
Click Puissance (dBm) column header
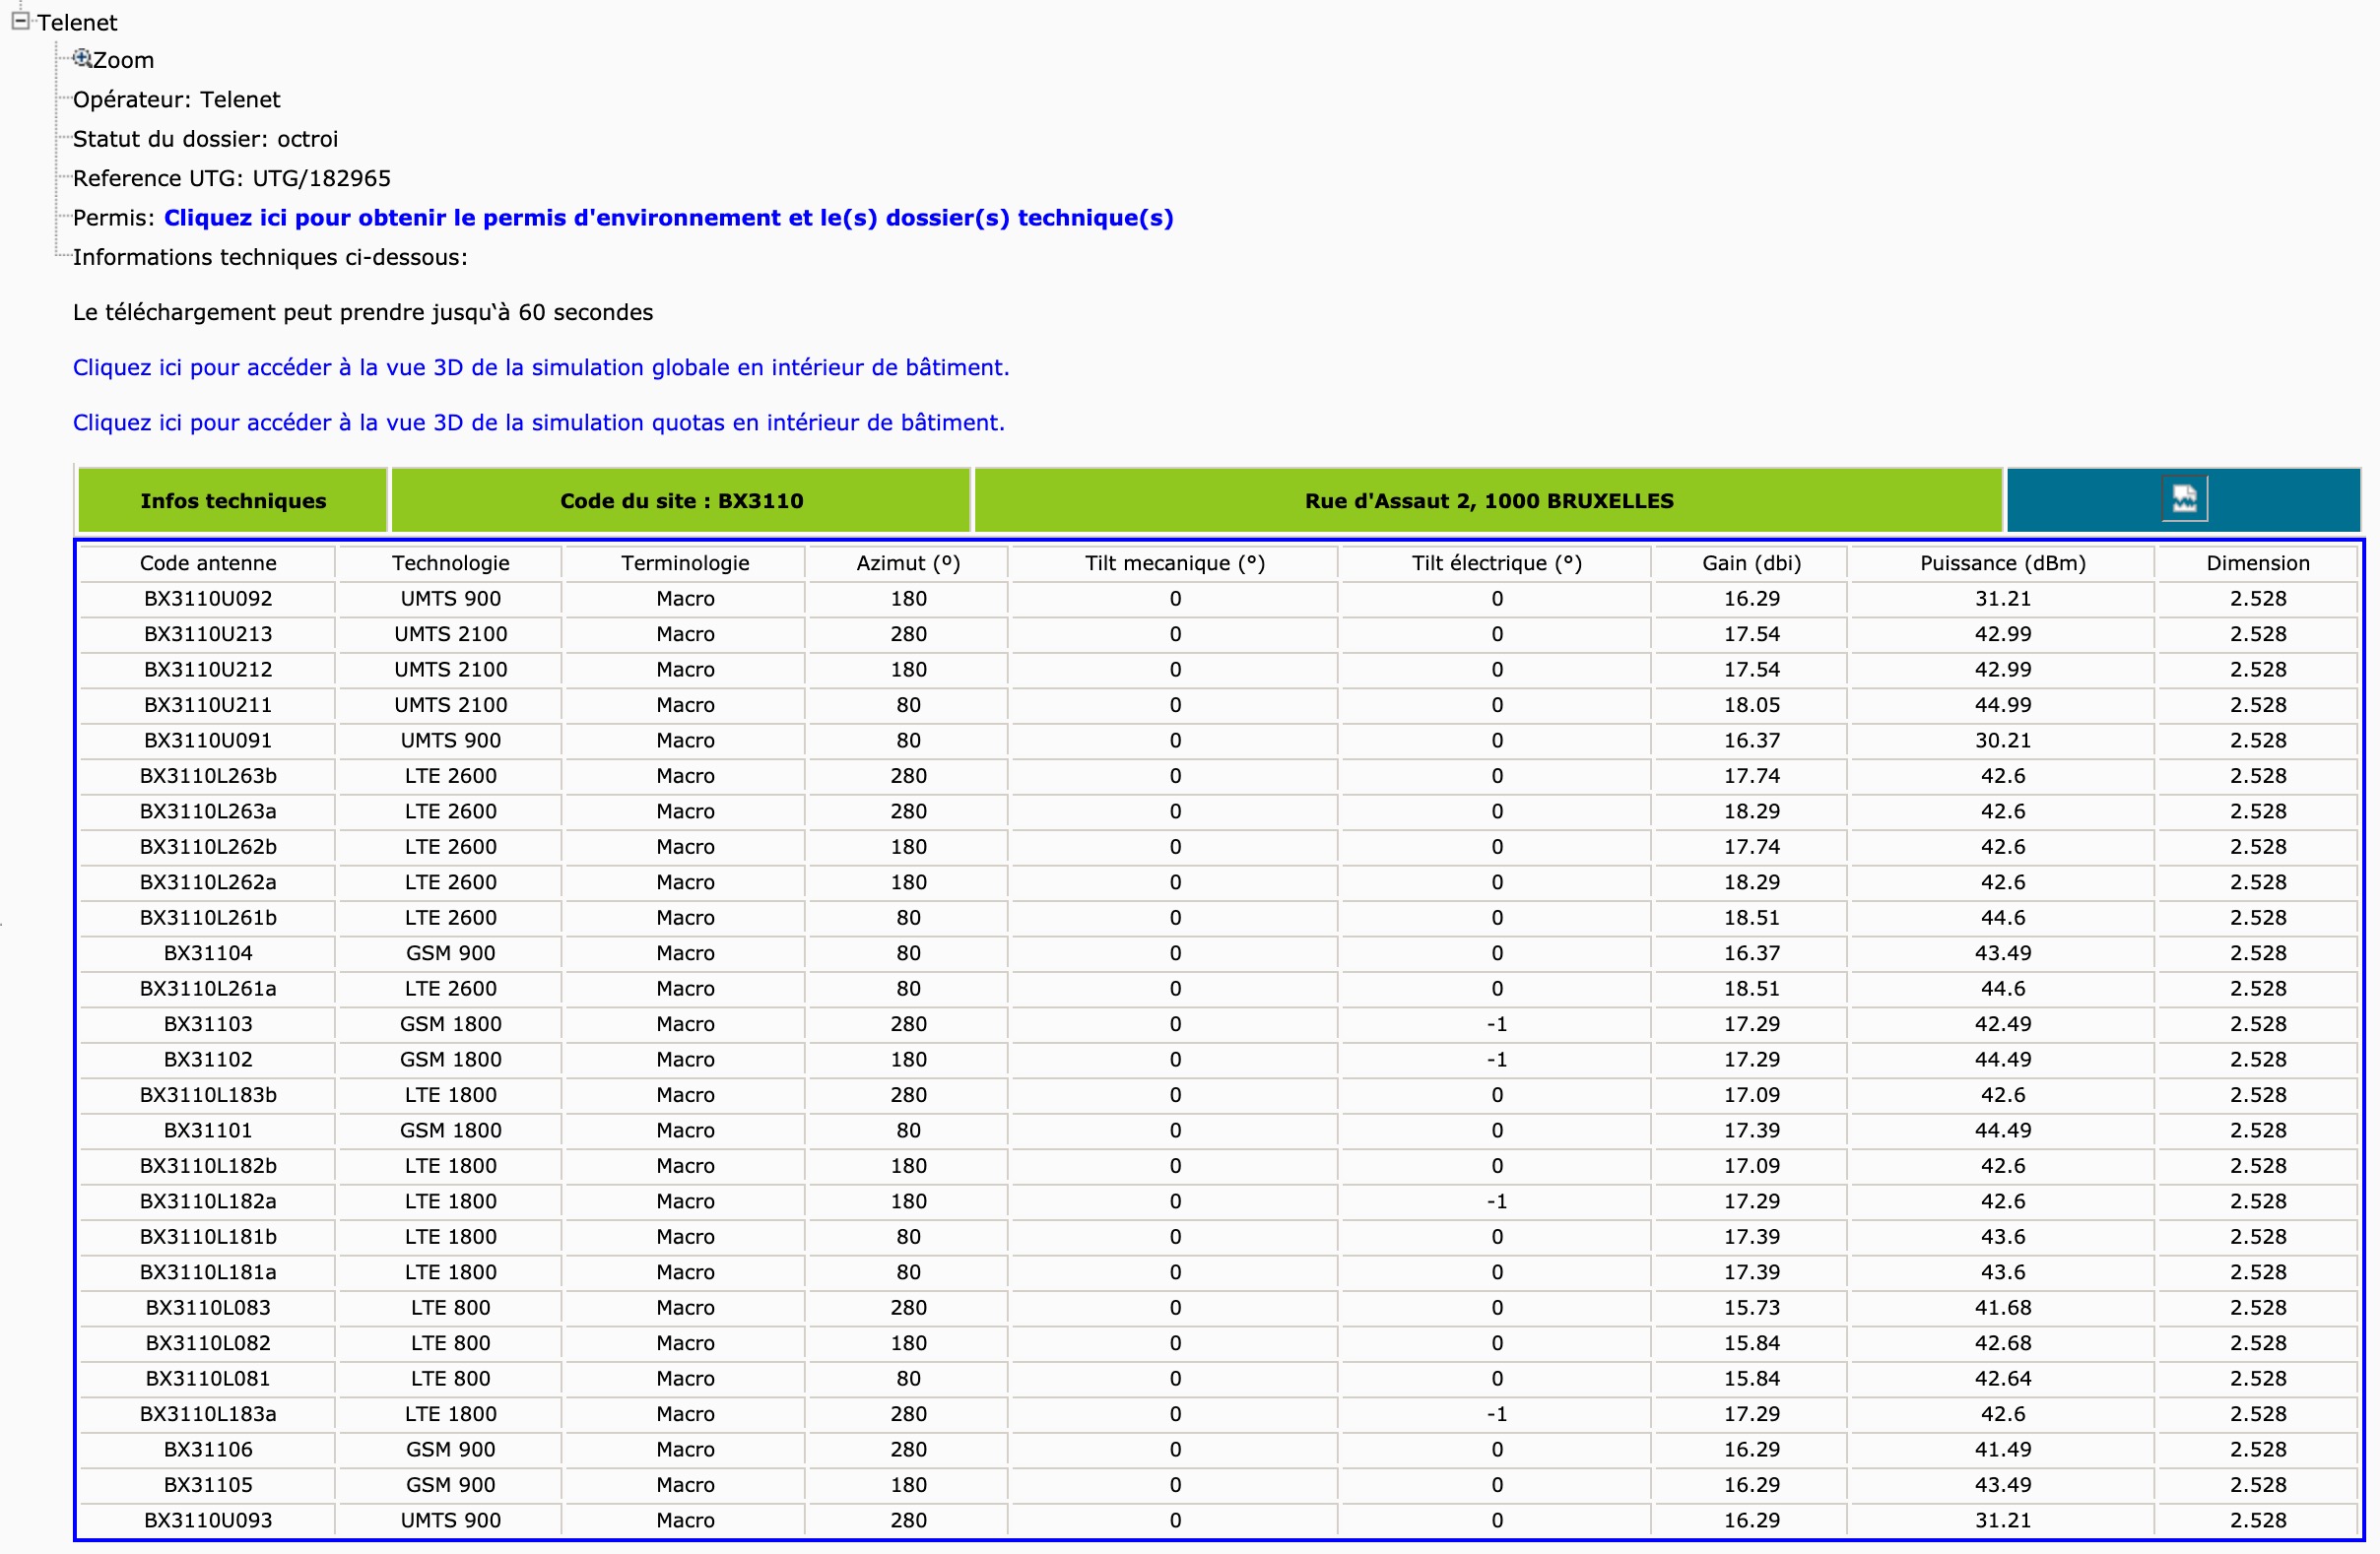point(2002,563)
